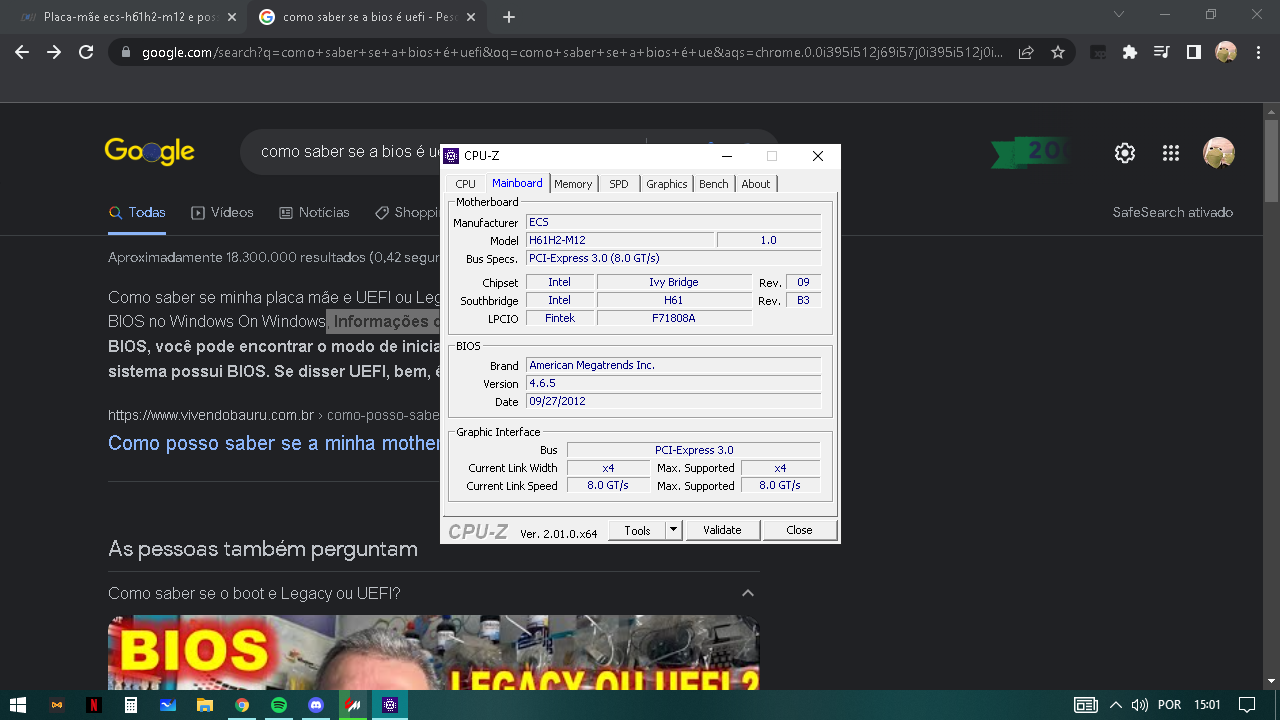Switch to Chrome in taskbar
This screenshot has height=720, width=1280.
click(x=242, y=705)
